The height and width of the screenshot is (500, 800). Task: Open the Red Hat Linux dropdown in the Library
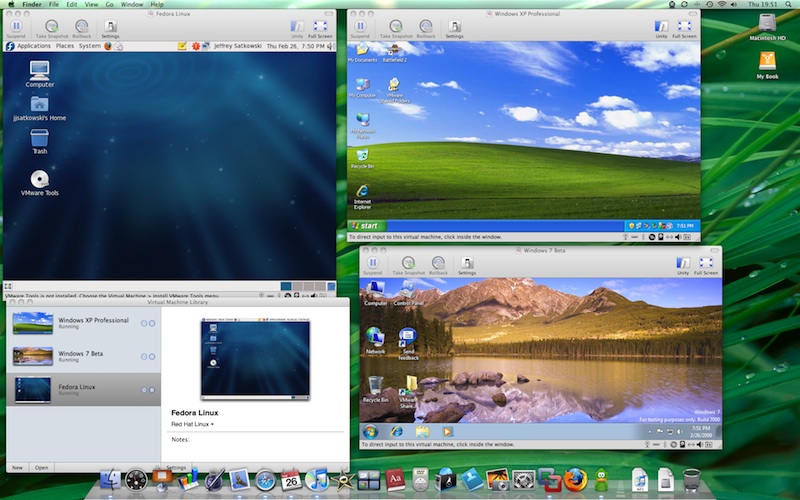tap(192, 424)
